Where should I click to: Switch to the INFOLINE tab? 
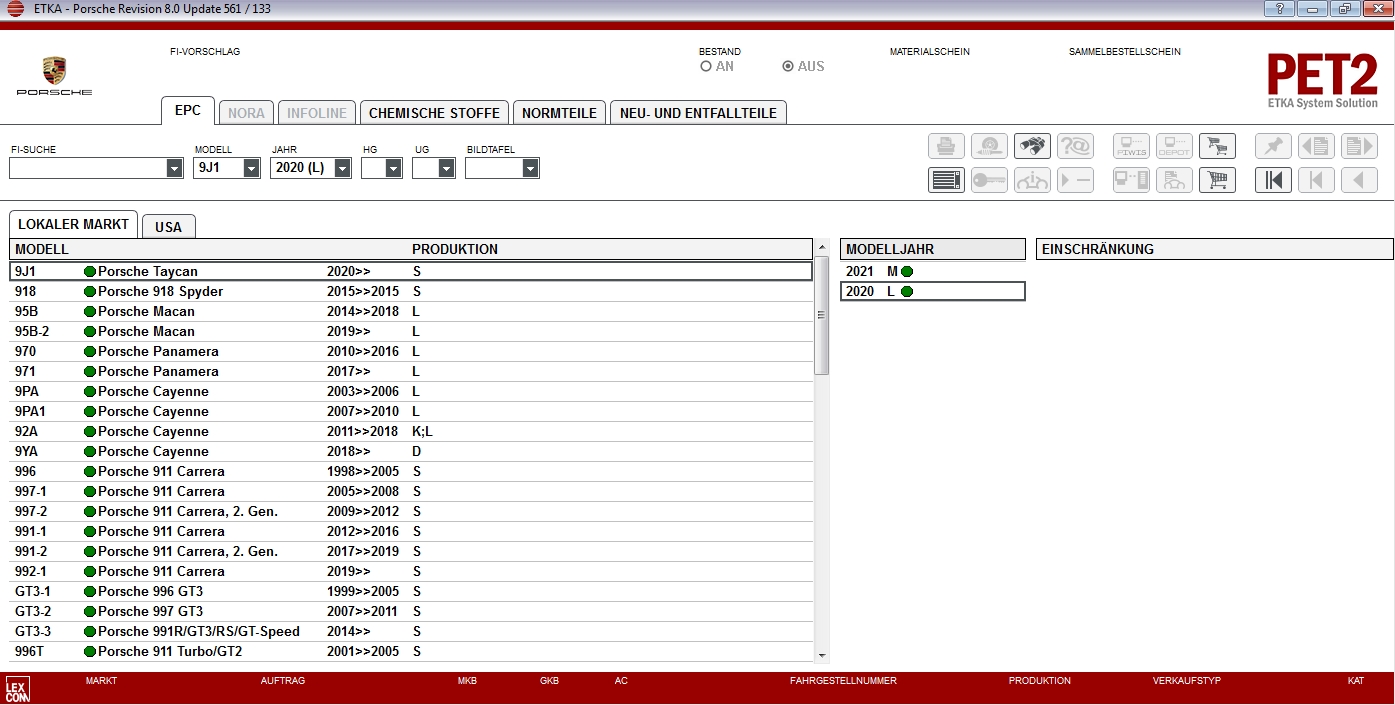[x=316, y=113]
